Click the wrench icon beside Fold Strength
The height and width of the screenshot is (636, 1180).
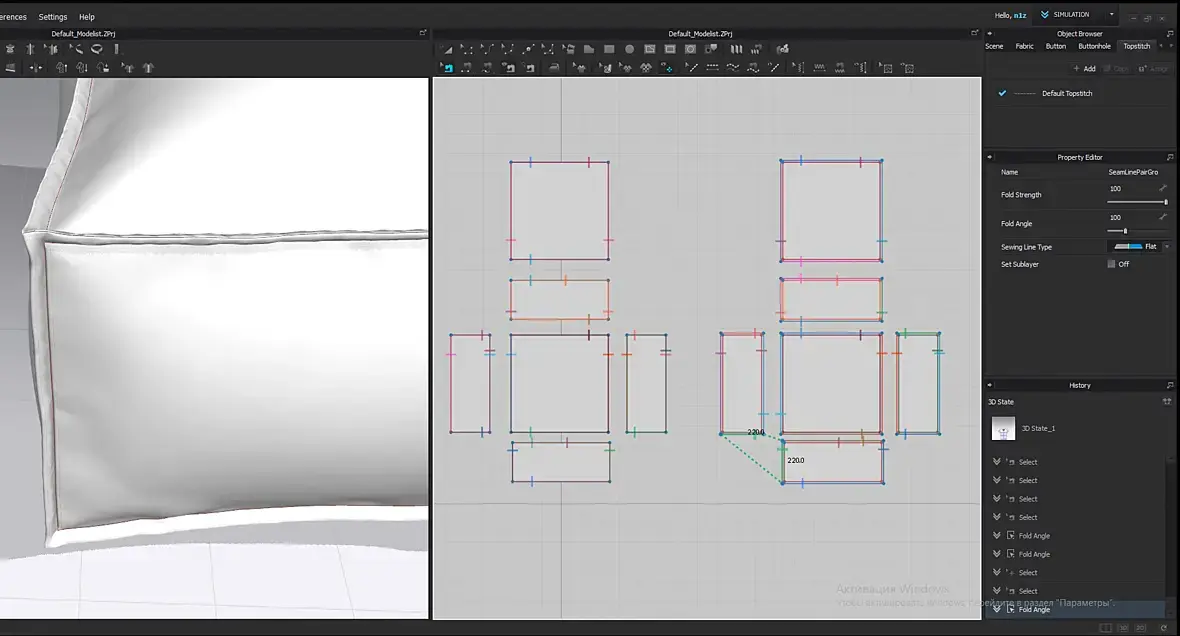pyautogui.click(x=1163, y=187)
